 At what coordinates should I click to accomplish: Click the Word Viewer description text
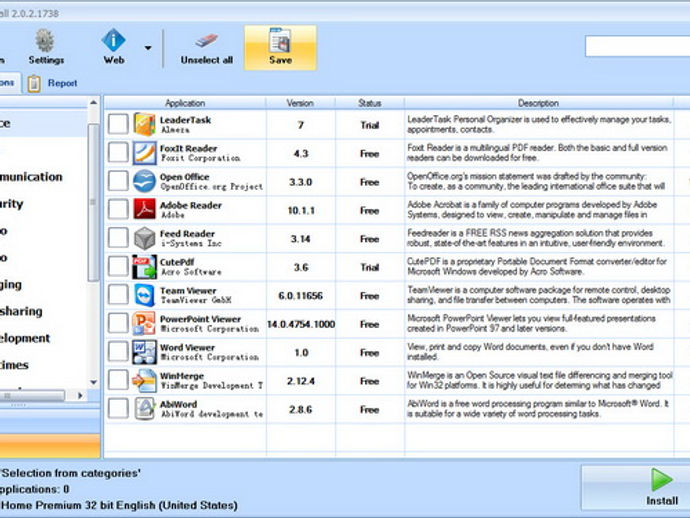530,352
